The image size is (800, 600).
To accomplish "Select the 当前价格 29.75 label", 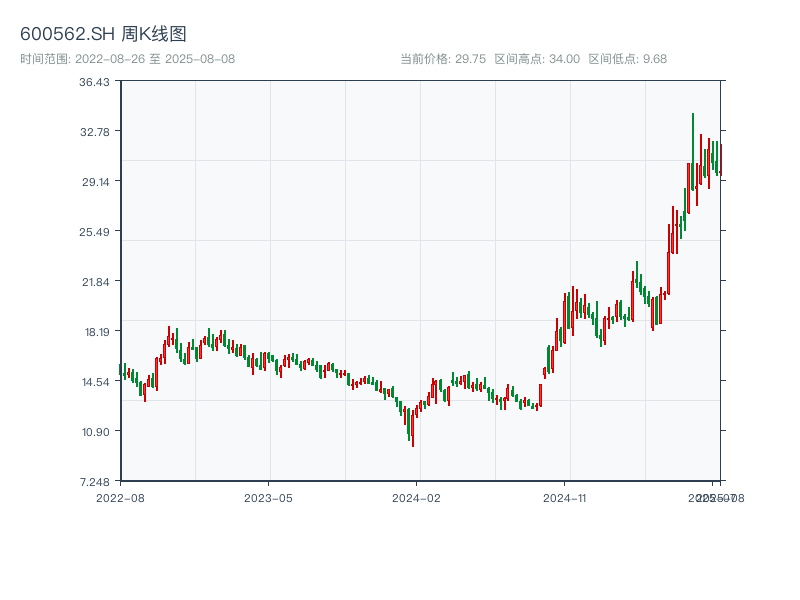I will 443,59.
